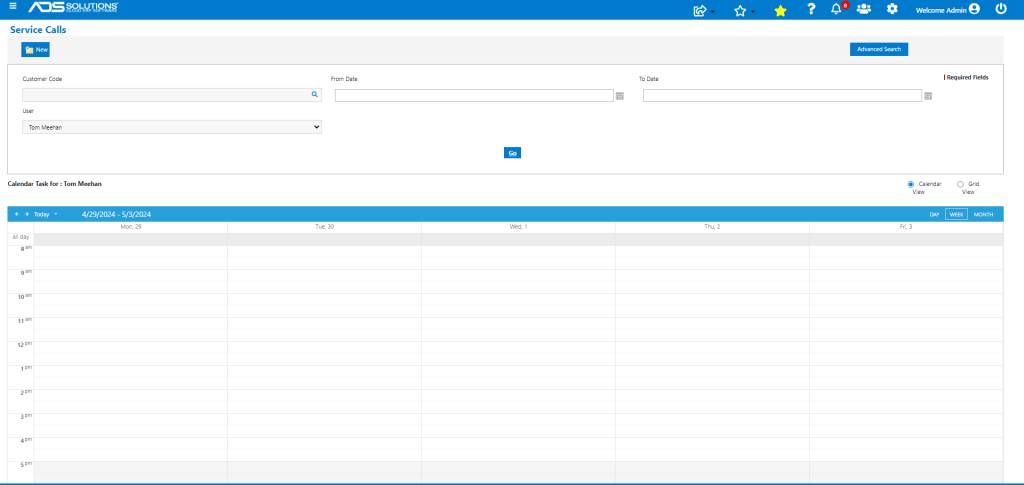Open the To Date calendar picker icon
The width and height of the screenshot is (1024, 485).
928,96
